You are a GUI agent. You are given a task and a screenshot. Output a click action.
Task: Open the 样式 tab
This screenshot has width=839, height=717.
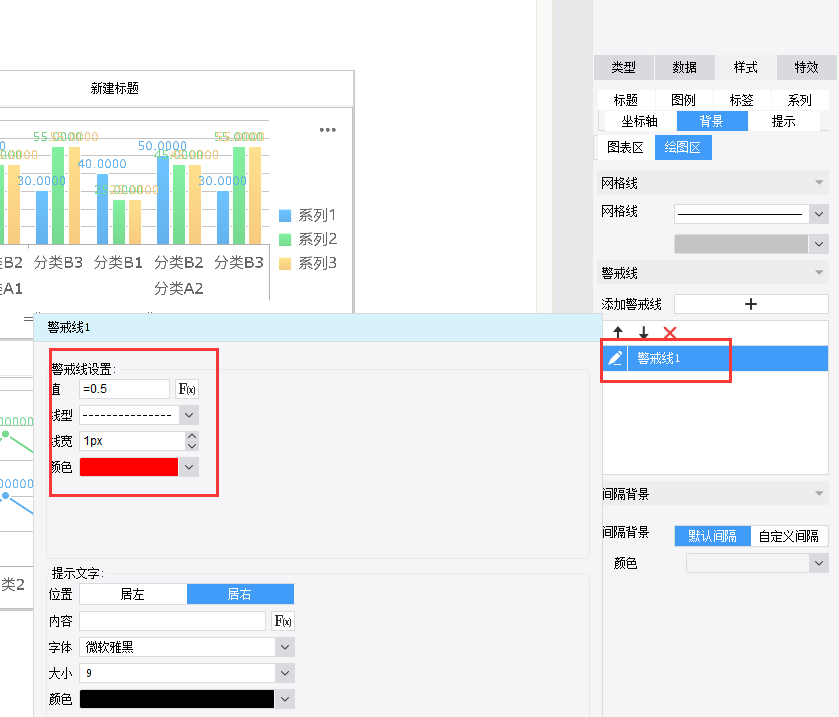[x=746, y=67]
